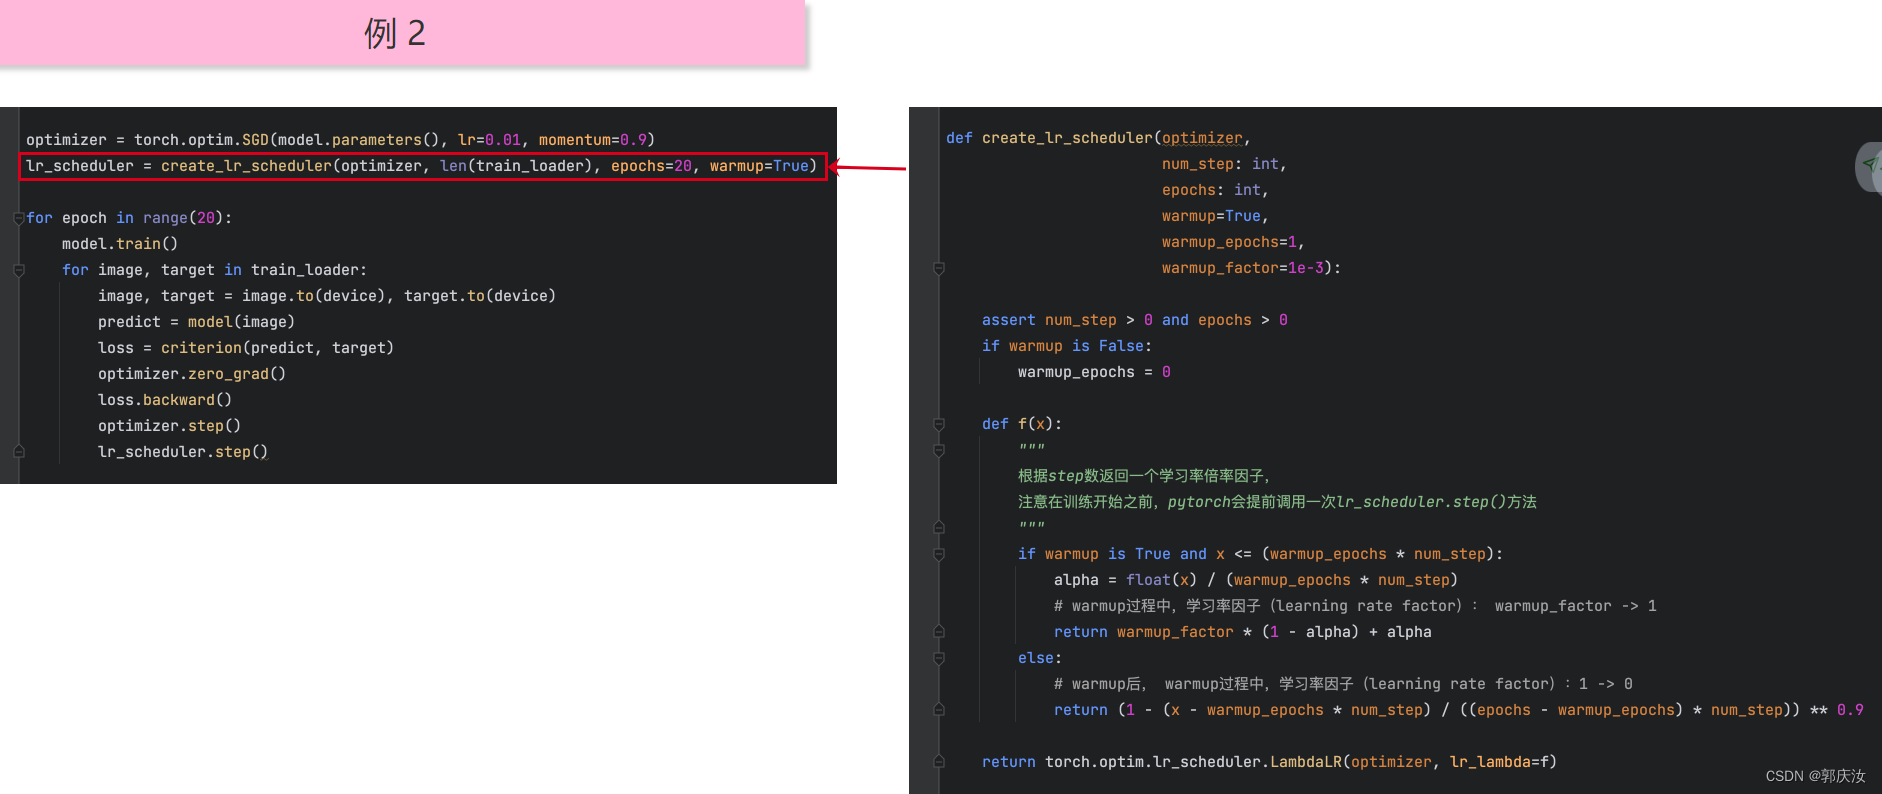Click the '** 0.9' exponent in the return line
This screenshot has height=794, width=1882.
pyautogui.click(x=1836, y=710)
